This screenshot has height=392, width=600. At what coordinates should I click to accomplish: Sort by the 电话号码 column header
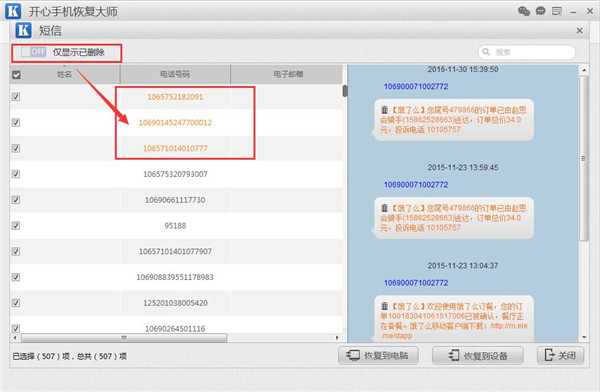click(x=175, y=74)
